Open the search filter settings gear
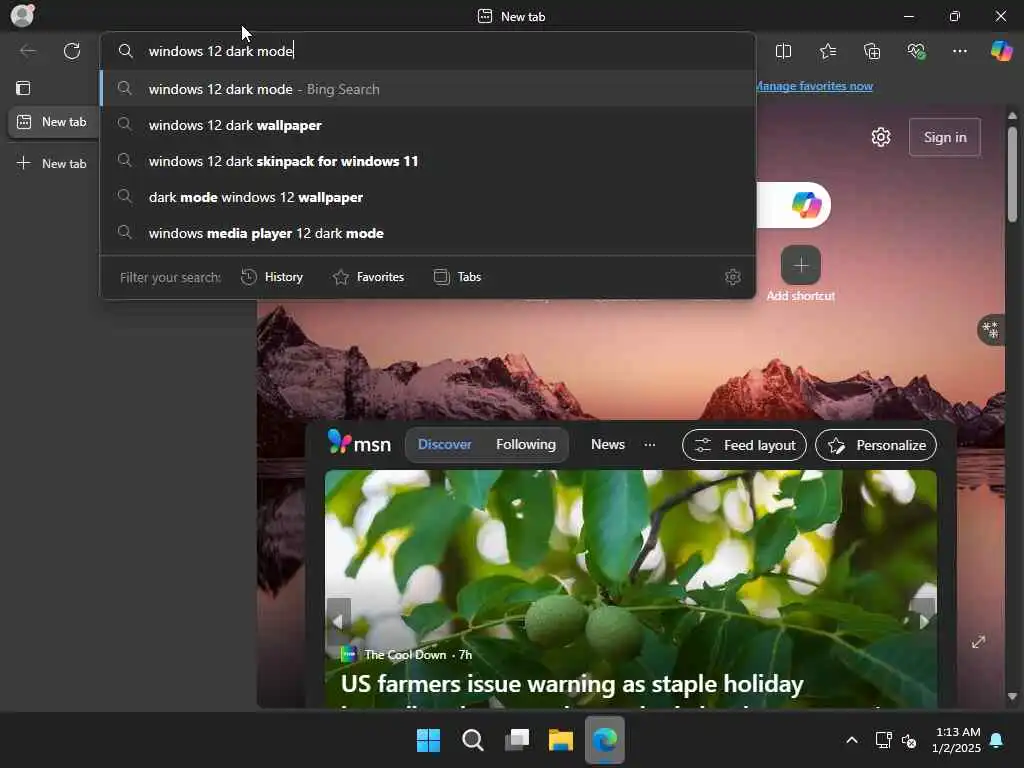 pyautogui.click(x=733, y=277)
